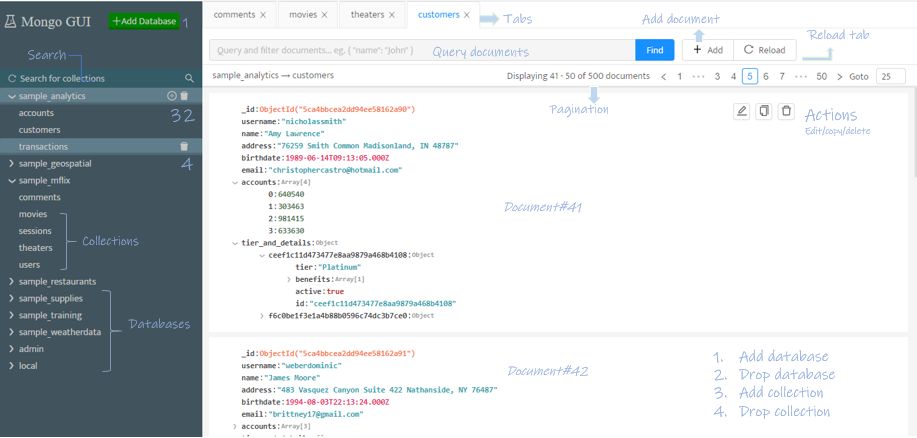Expand the f6c0be1f3e1a4b88b0596c74dc3b7ce0 object
The width and height of the screenshot is (917, 438).
tap(262, 316)
